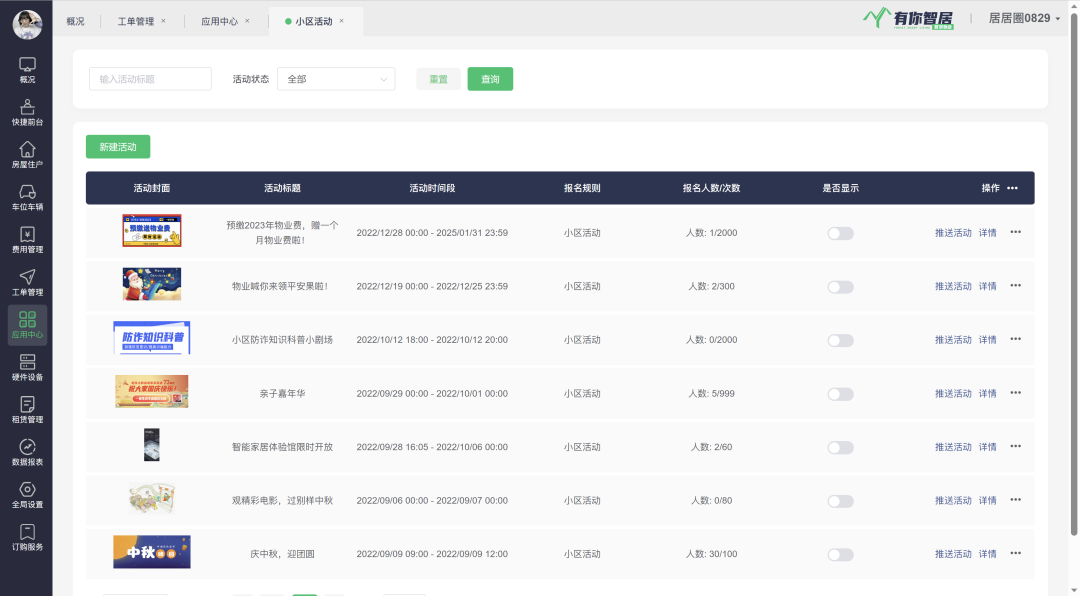Click the activity title search field
Screen dimensions: 1080x596
150,79
